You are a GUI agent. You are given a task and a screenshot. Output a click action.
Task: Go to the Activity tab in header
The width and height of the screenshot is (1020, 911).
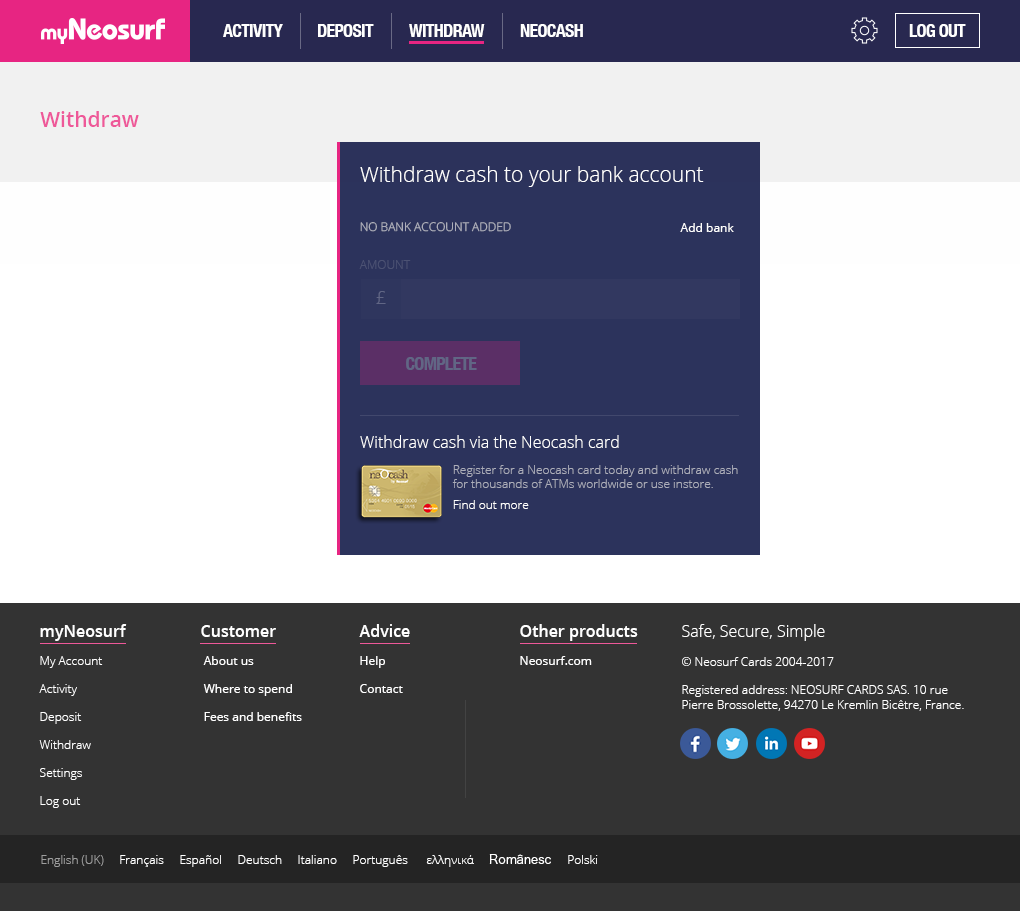252,31
